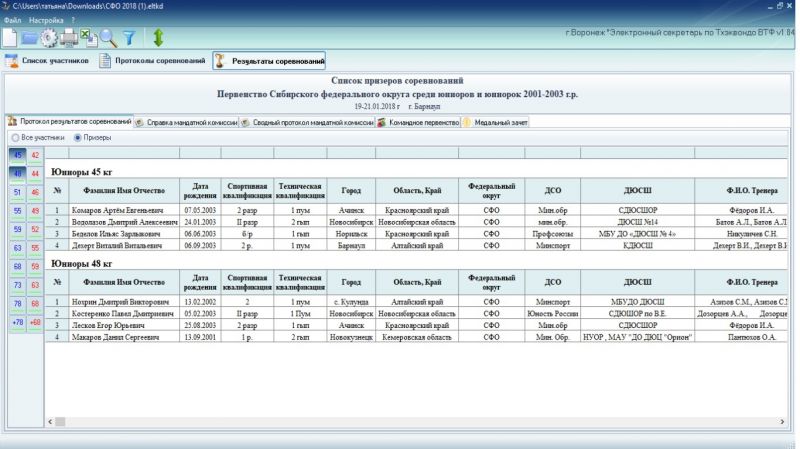Export to Excel using the spreadsheet icon

click(x=87, y=38)
